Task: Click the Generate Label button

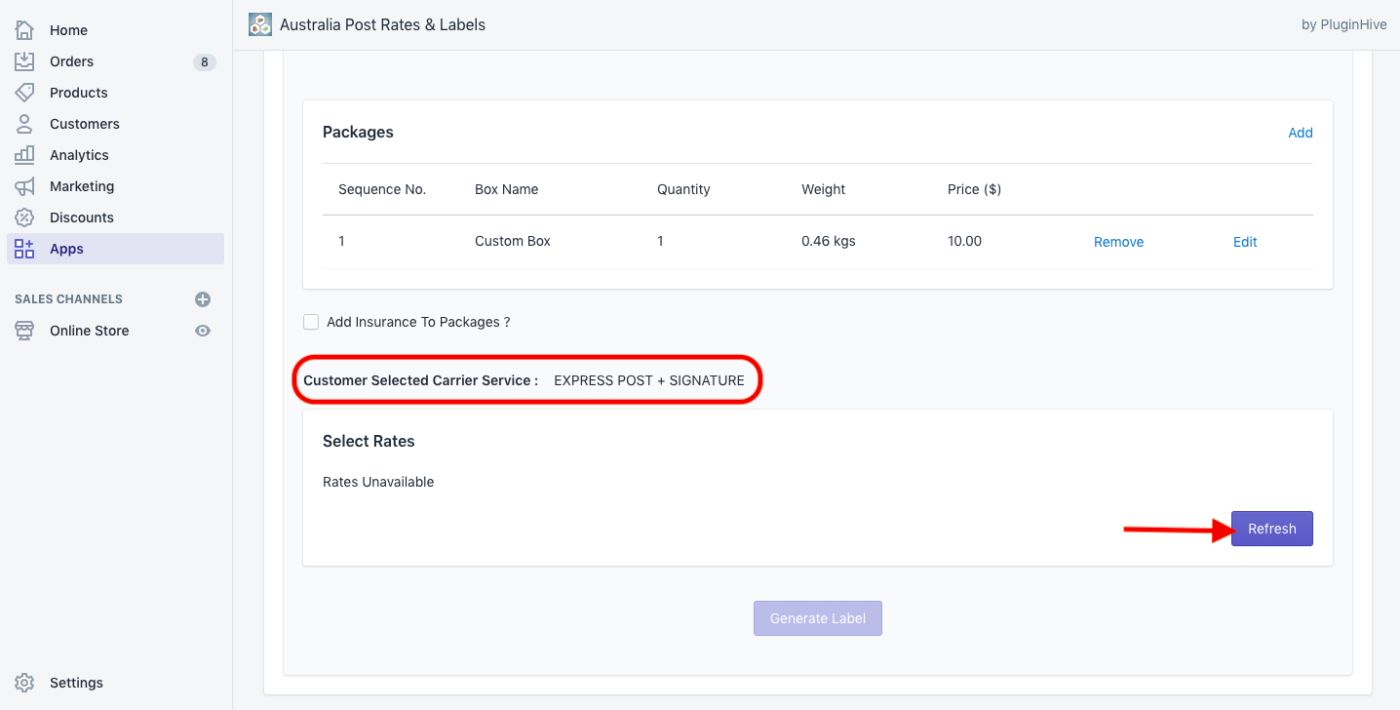Action: (818, 618)
